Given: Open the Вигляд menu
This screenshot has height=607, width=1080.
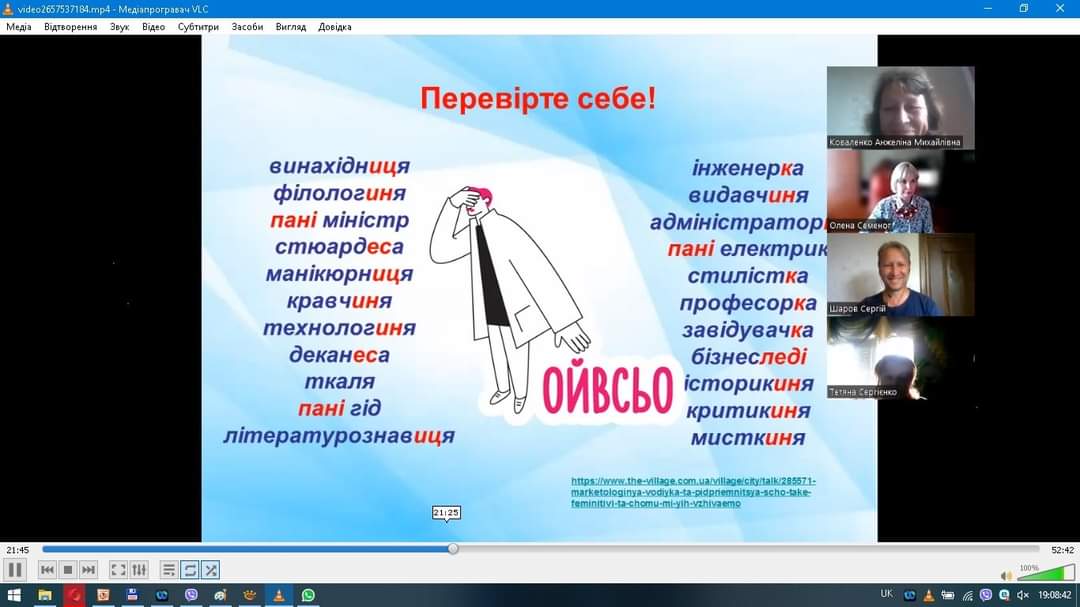Looking at the screenshot, I should tap(291, 27).
